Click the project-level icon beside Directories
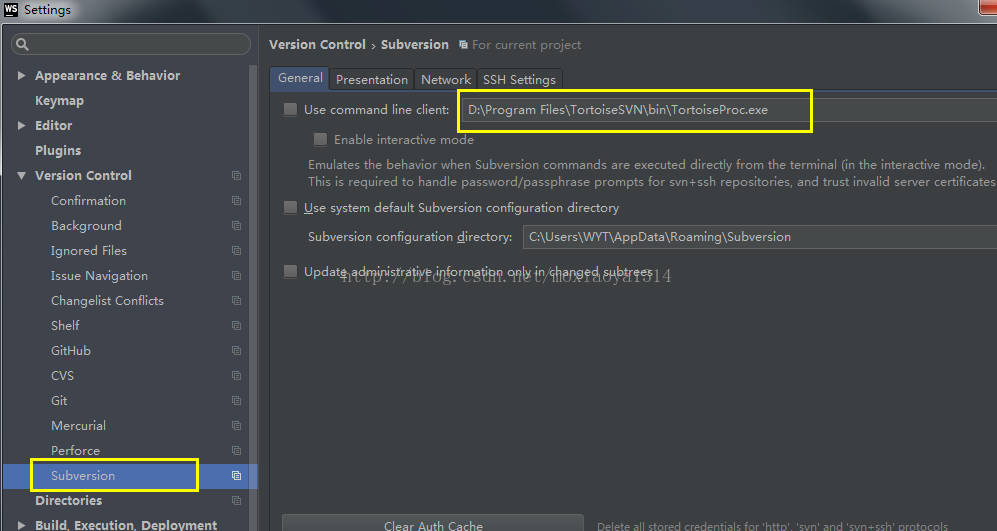Viewport: 997px width, 531px height. point(237,501)
